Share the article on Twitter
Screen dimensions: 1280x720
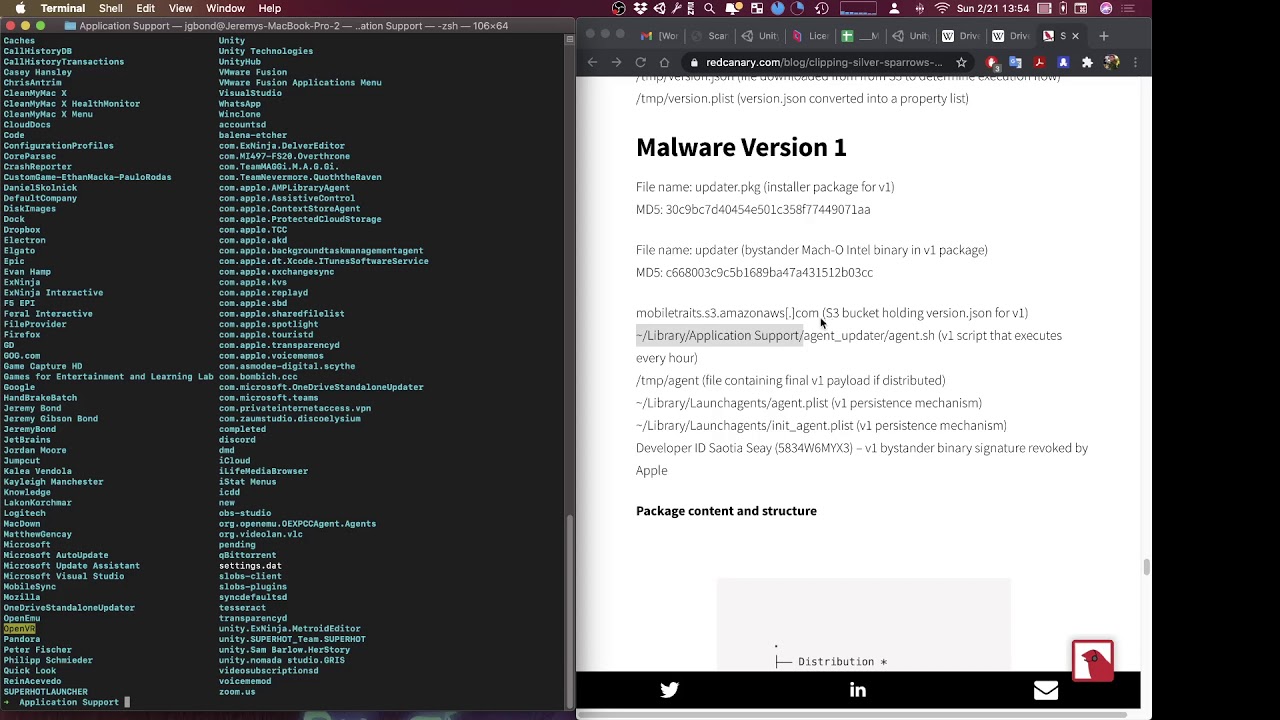click(669, 690)
